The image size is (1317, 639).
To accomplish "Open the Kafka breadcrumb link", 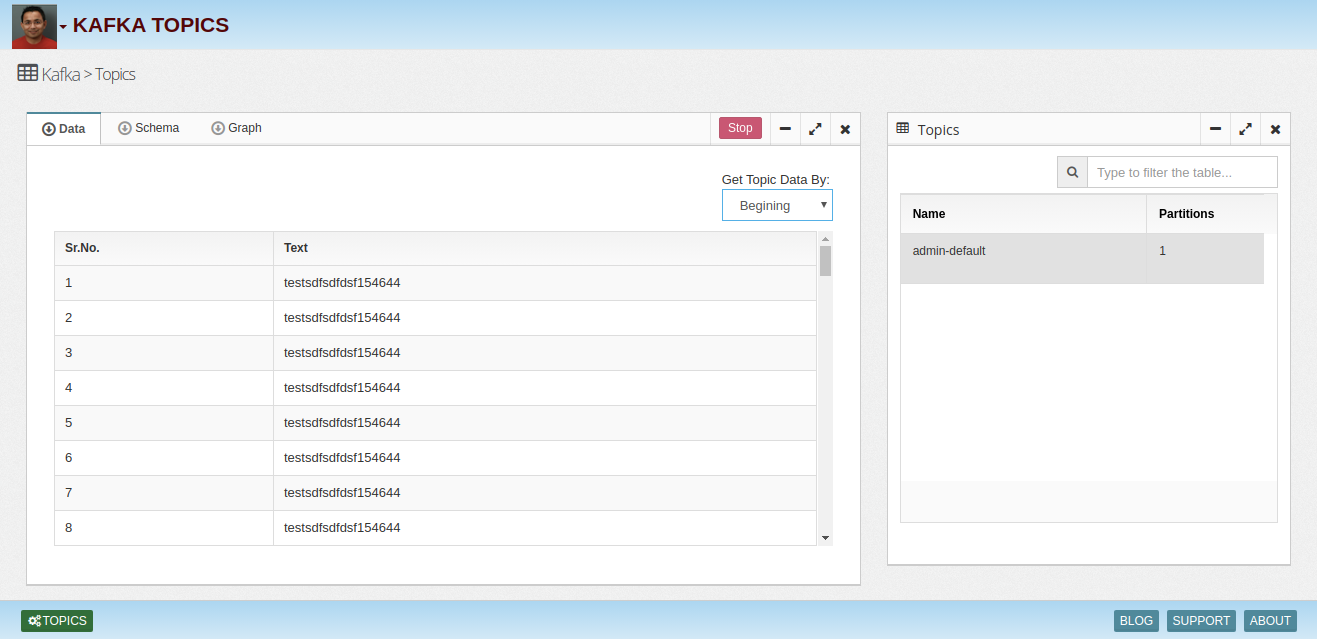I will pos(60,74).
